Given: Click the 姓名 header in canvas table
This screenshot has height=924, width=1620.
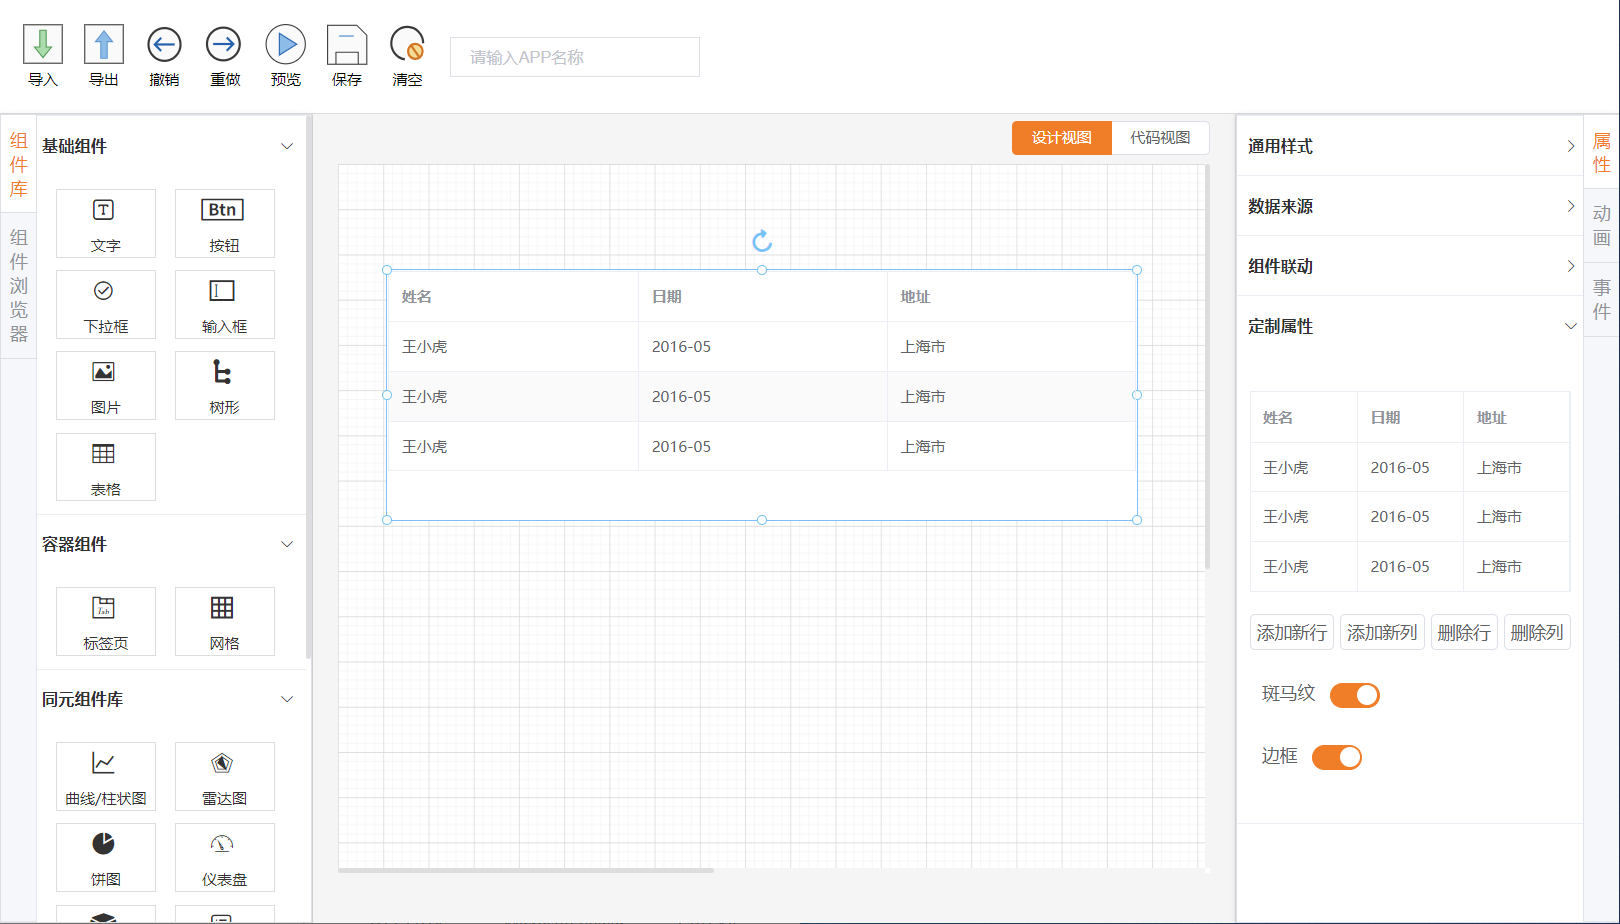Looking at the screenshot, I should tap(417, 297).
